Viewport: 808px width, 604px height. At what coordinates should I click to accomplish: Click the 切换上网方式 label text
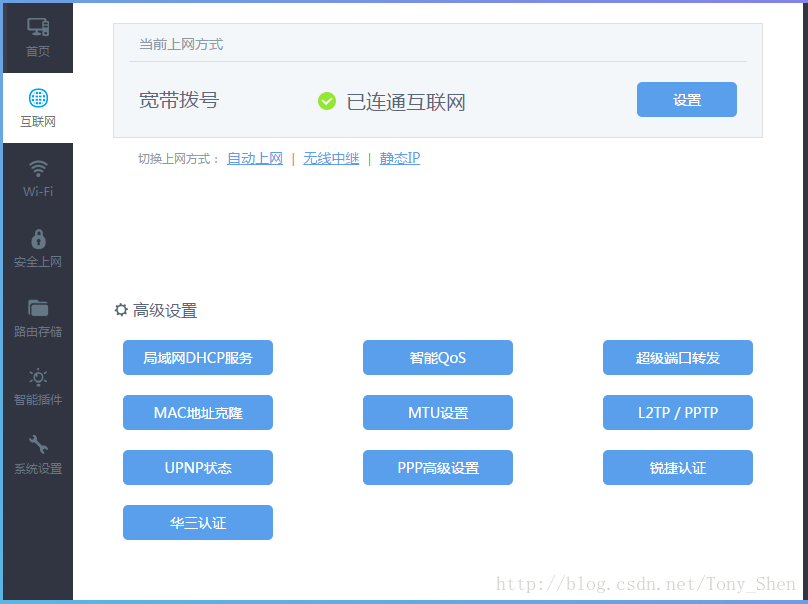click(x=179, y=159)
